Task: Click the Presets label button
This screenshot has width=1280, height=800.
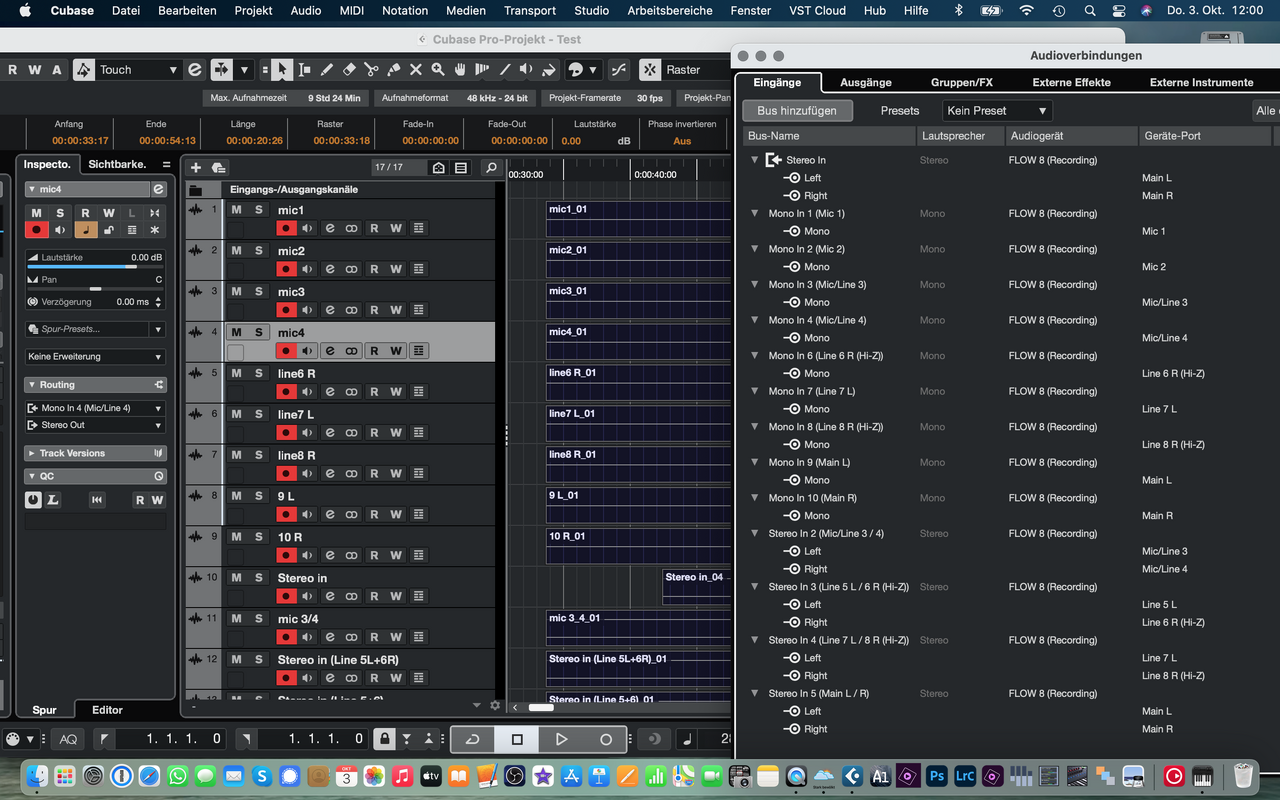Action: tap(900, 111)
